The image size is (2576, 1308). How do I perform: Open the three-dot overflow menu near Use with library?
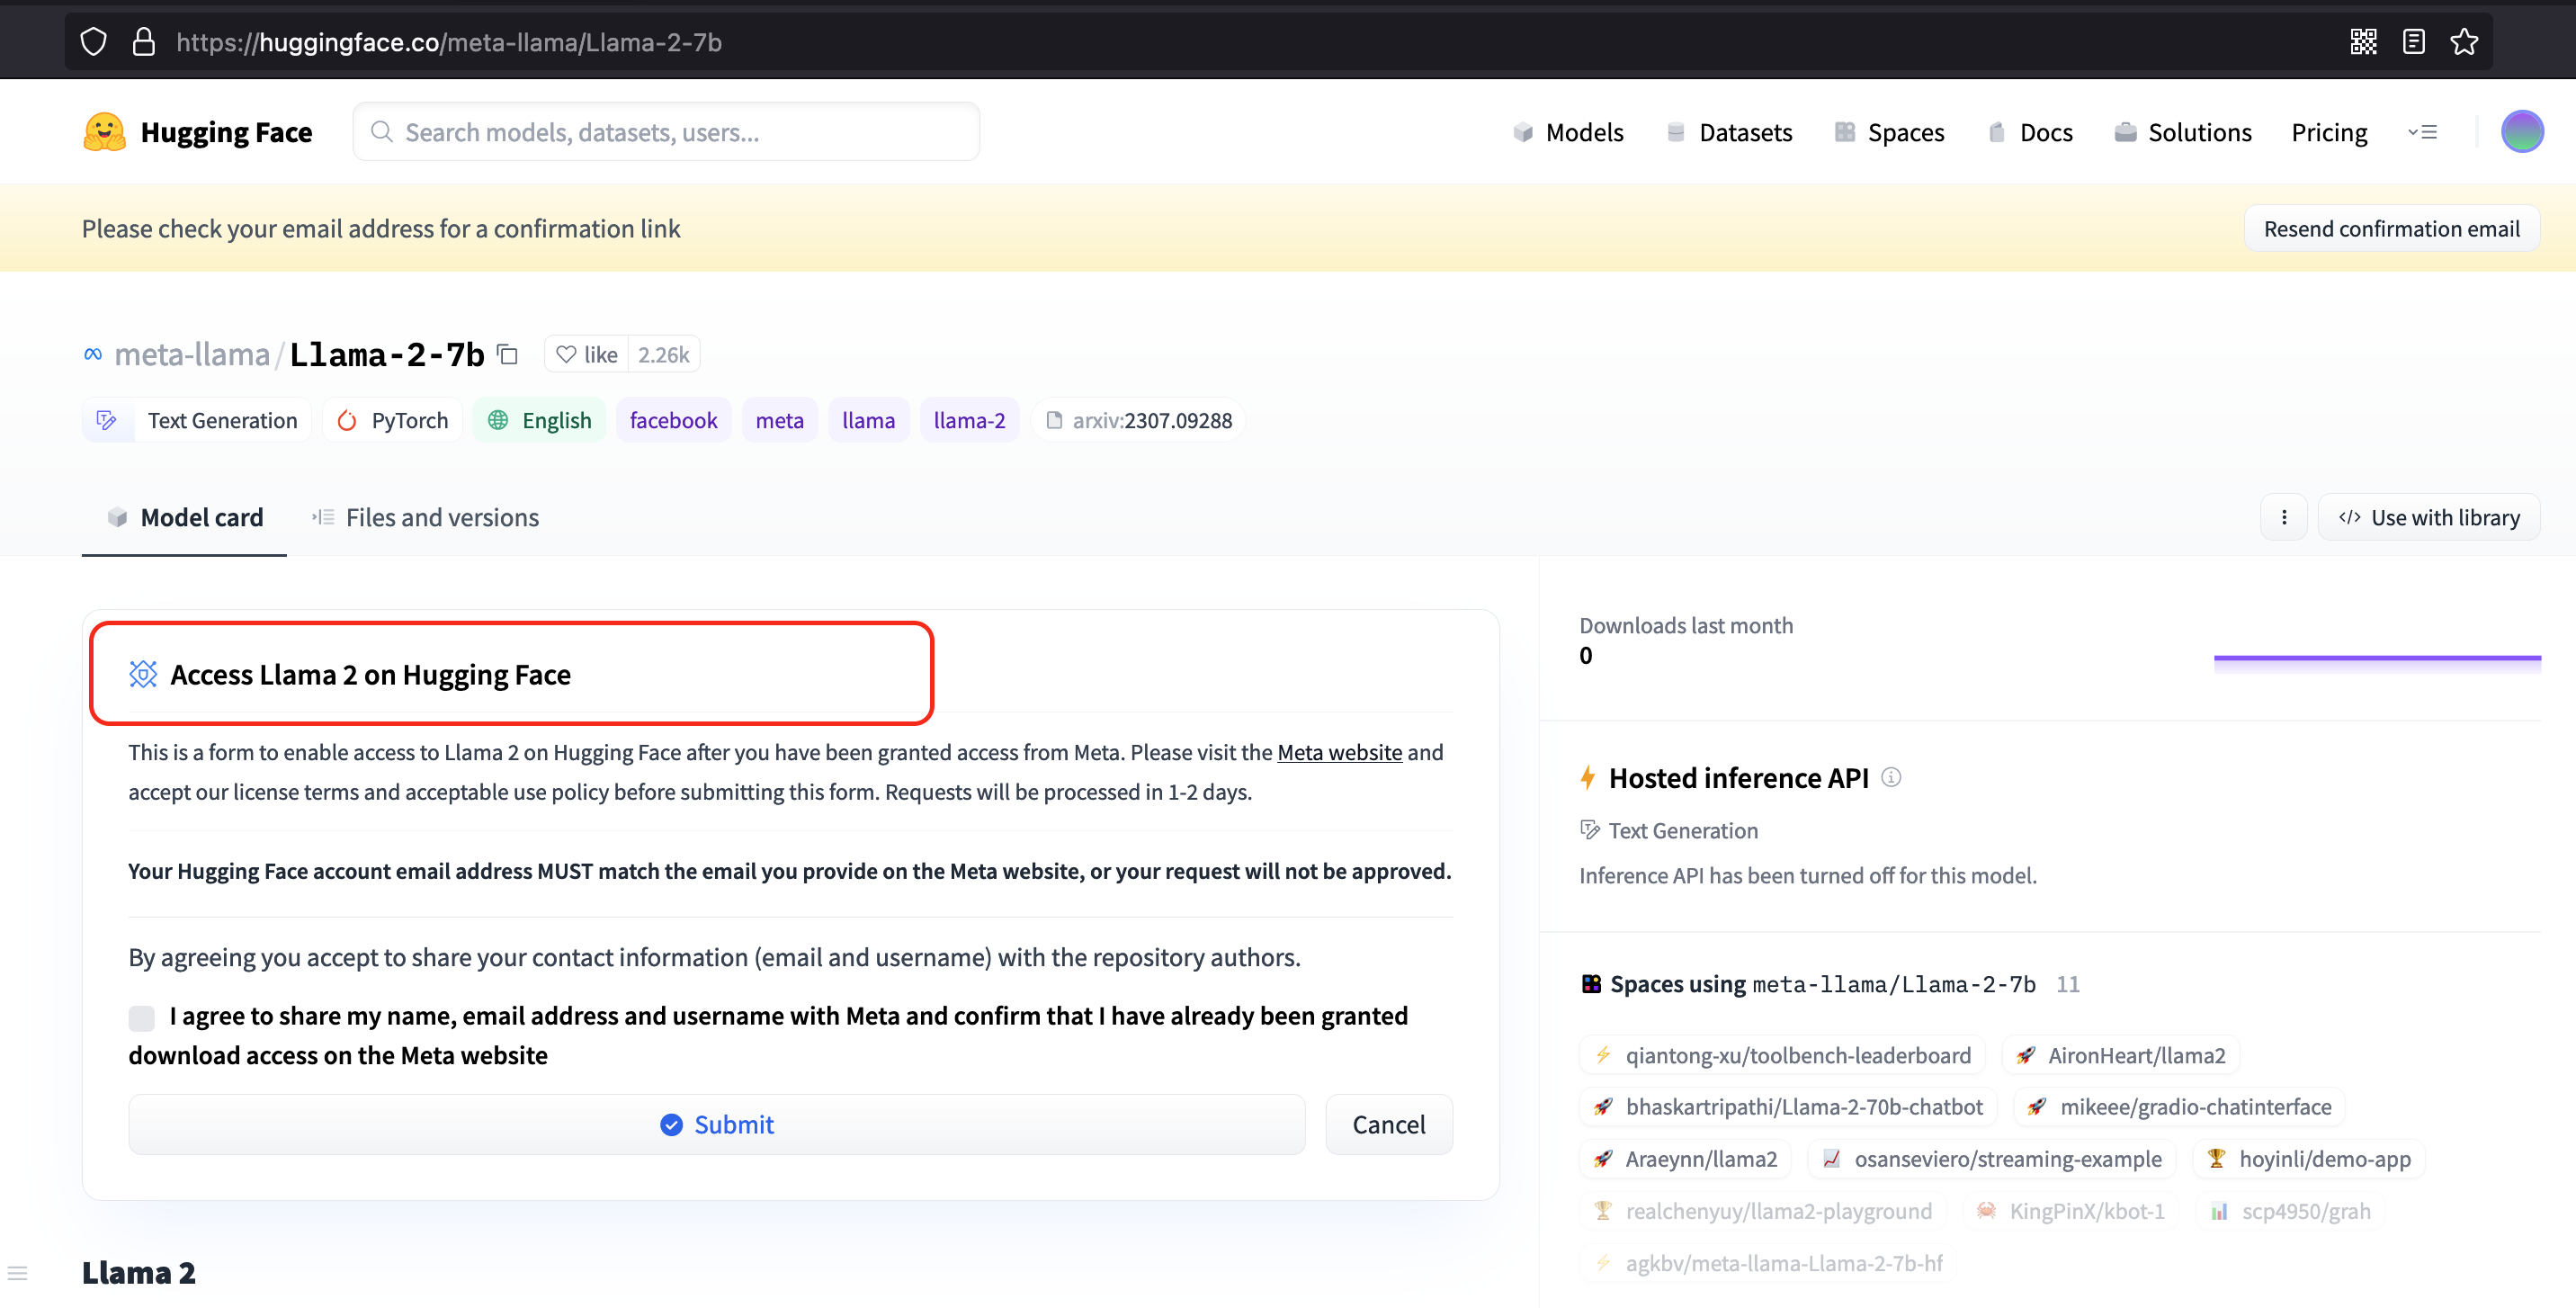[x=2284, y=517]
